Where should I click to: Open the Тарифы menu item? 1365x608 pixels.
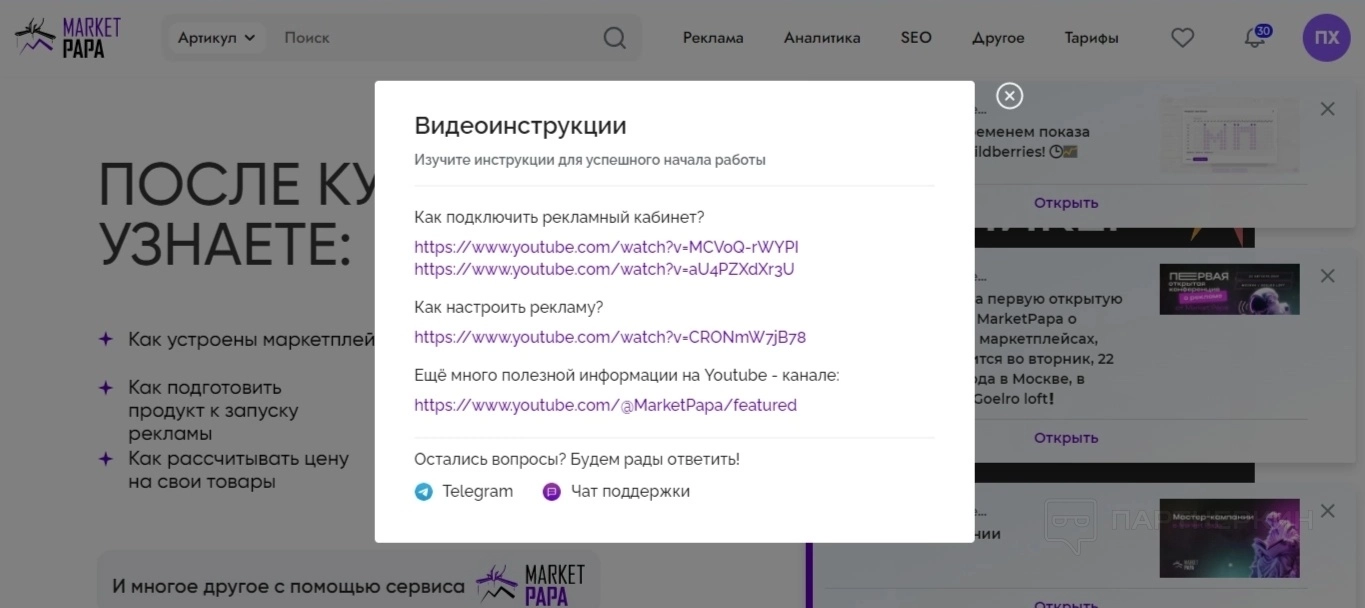[x=1091, y=38]
